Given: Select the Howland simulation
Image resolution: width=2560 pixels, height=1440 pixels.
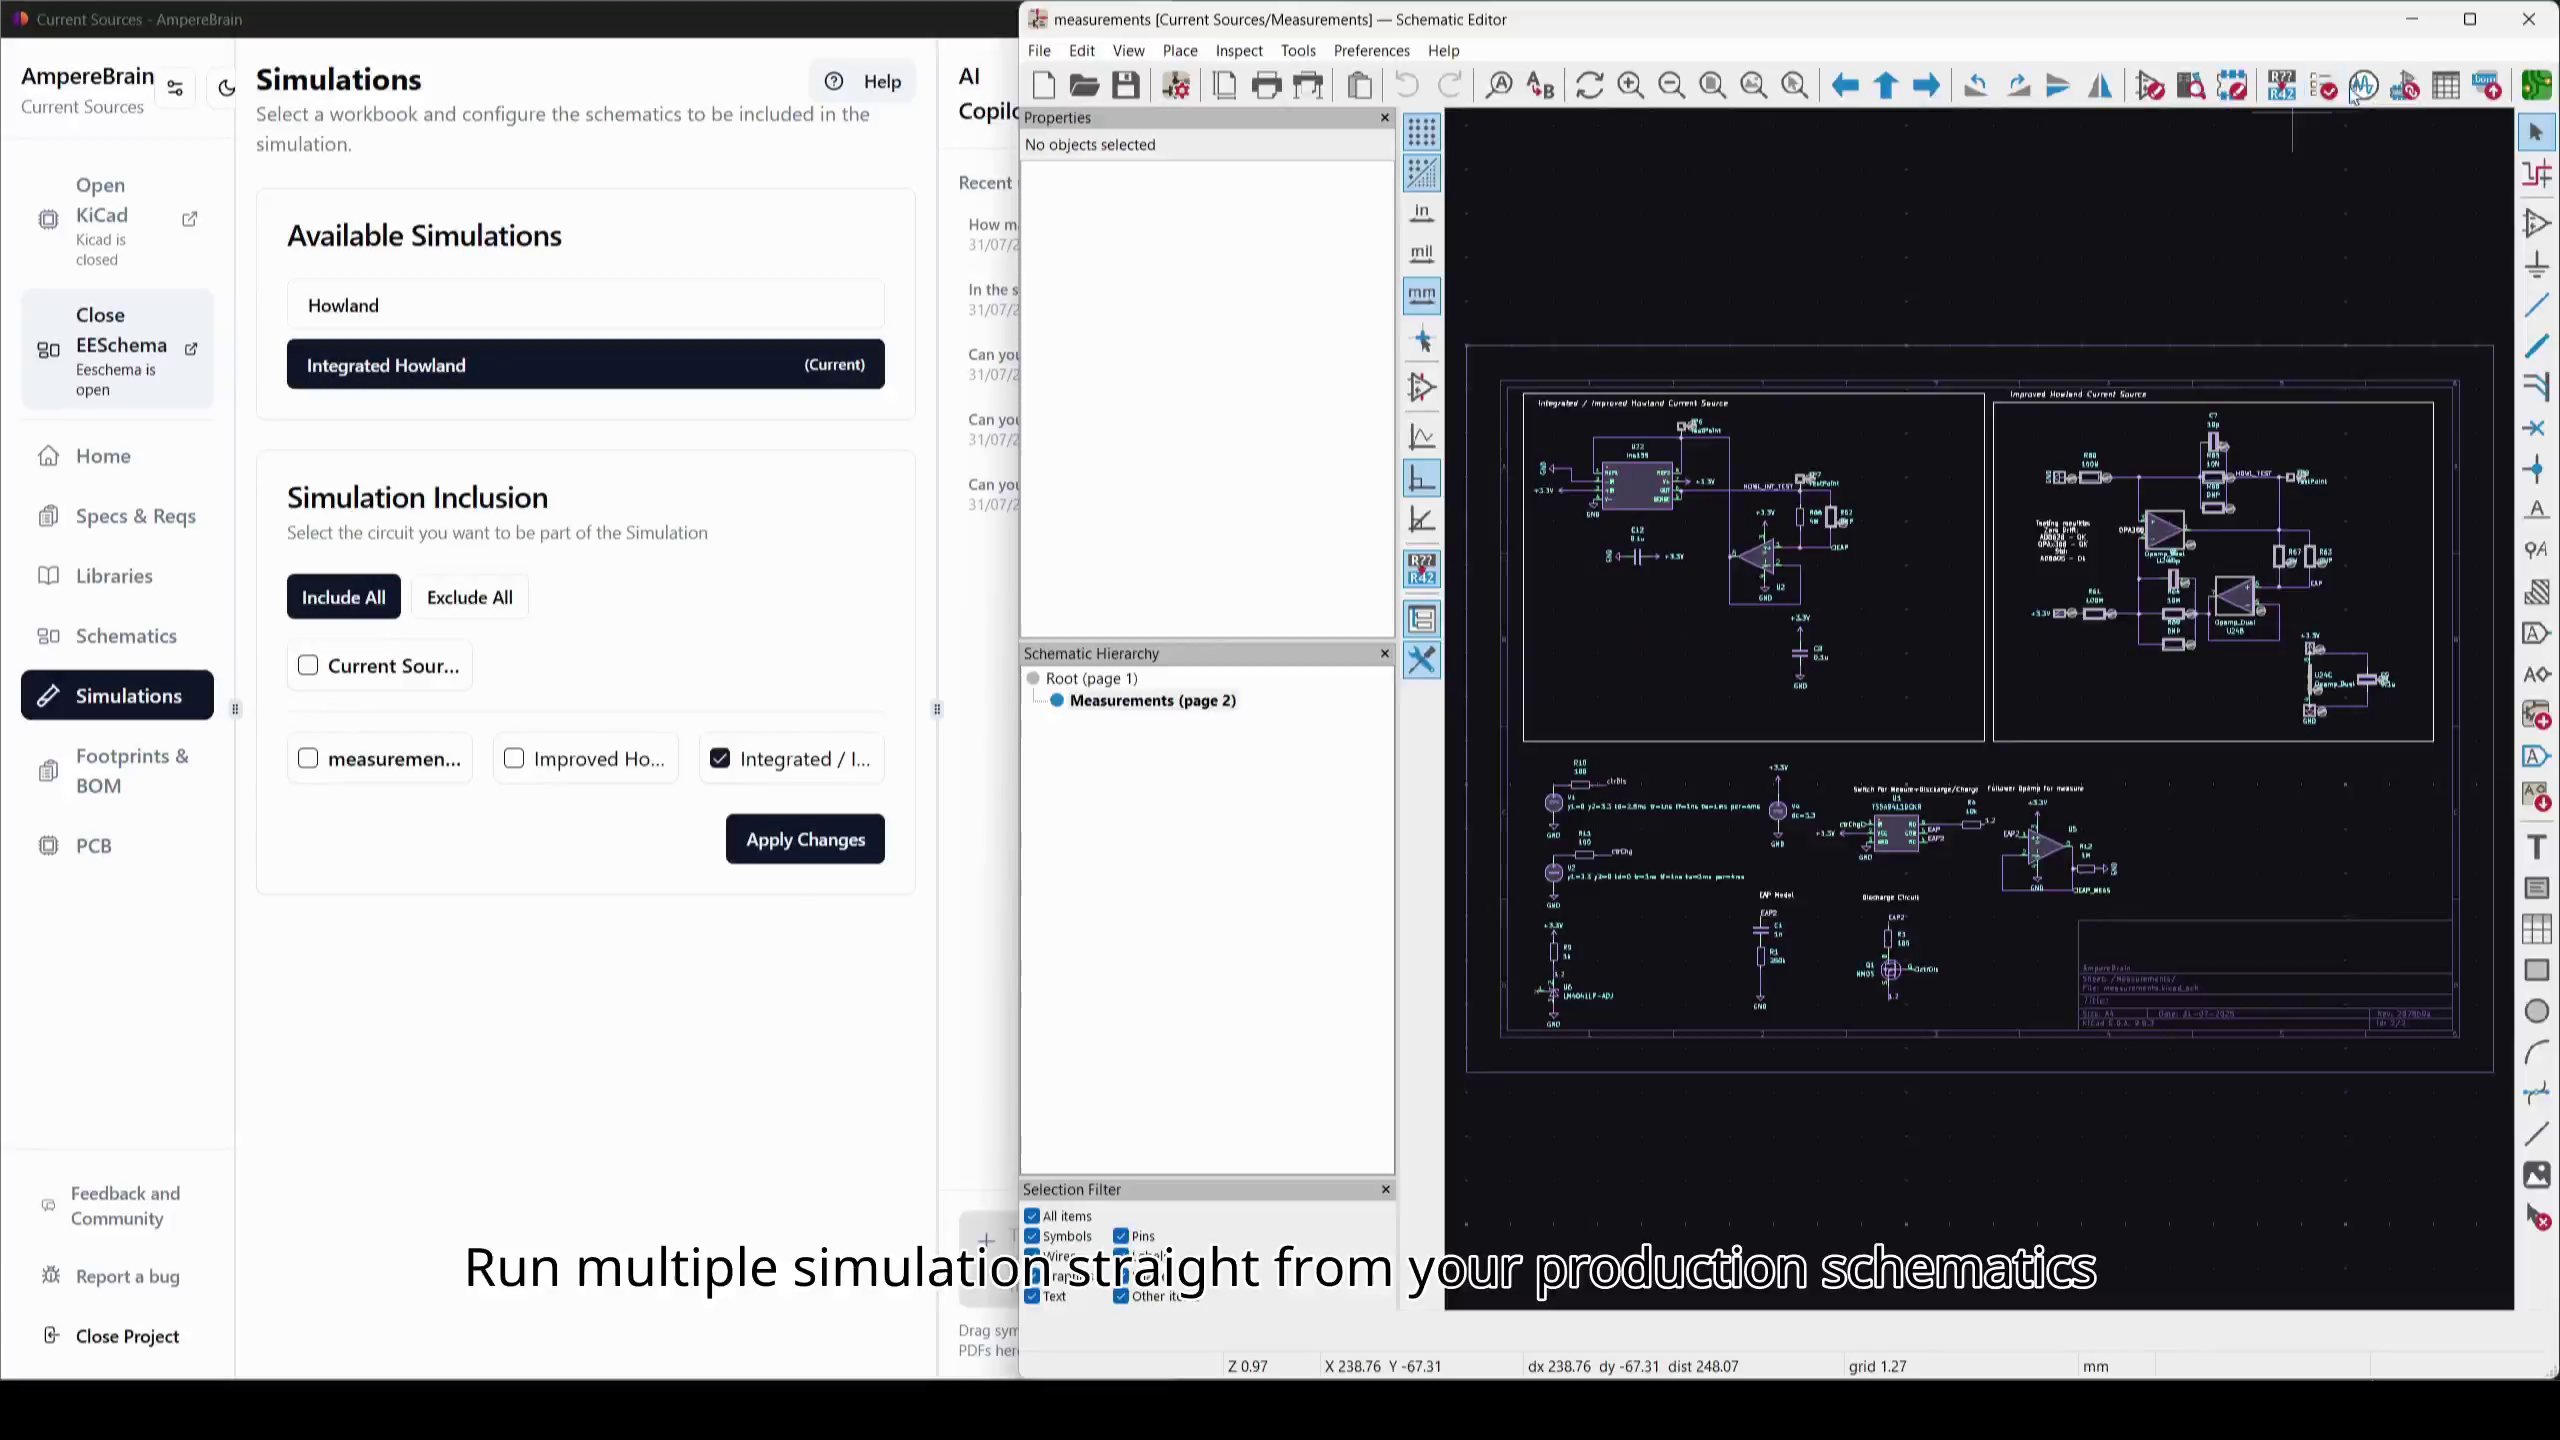Looking at the screenshot, I should (585, 305).
